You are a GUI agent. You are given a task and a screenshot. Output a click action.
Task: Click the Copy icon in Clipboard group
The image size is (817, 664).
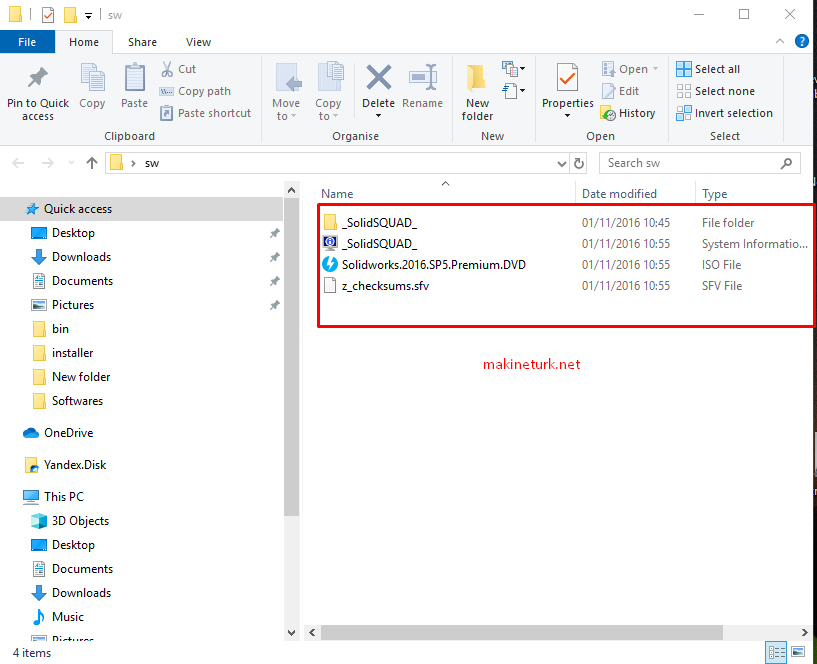point(92,78)
